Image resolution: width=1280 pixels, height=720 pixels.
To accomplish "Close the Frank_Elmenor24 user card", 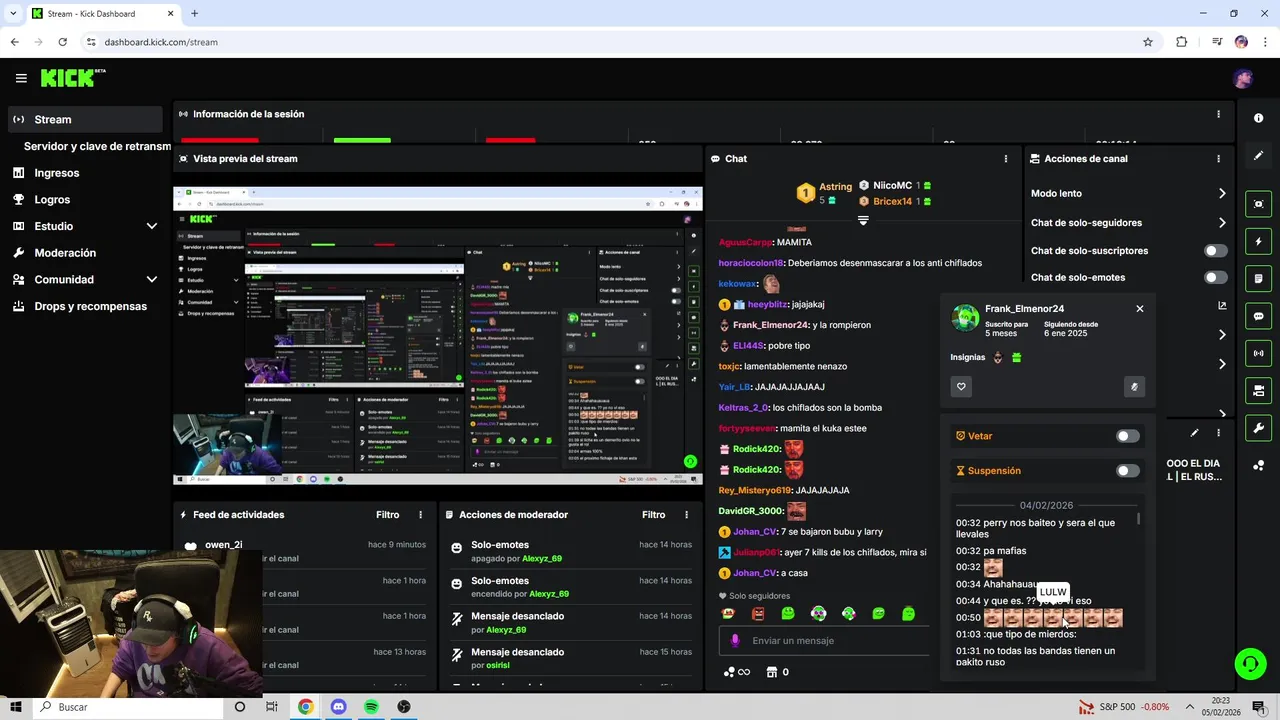I will coord(1140,309).
